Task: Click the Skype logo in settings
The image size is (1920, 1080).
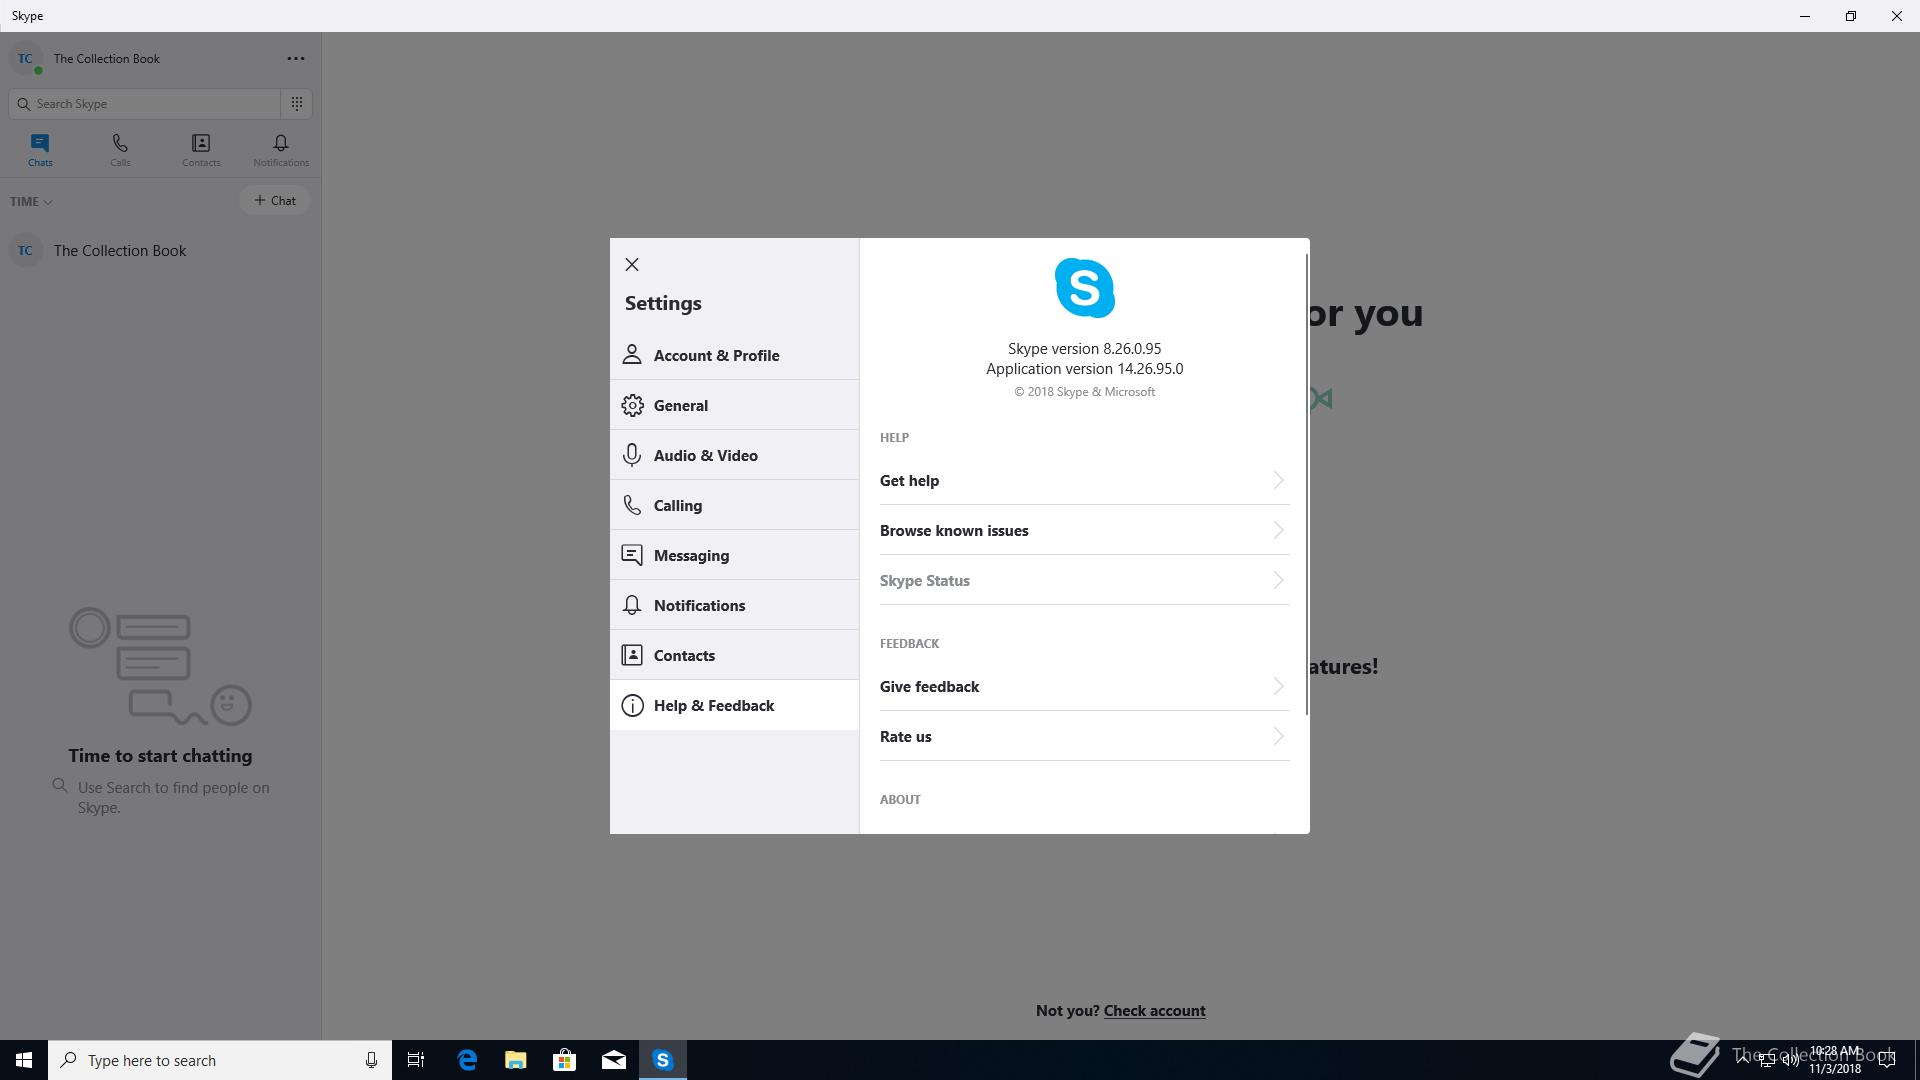Action: (1084, 288)
